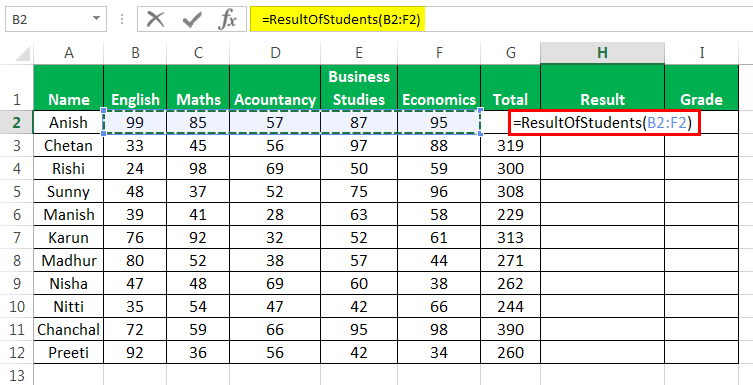Select column D header
Image resolution: width=753 pixels, height=385 pixels.
(275, 53)
